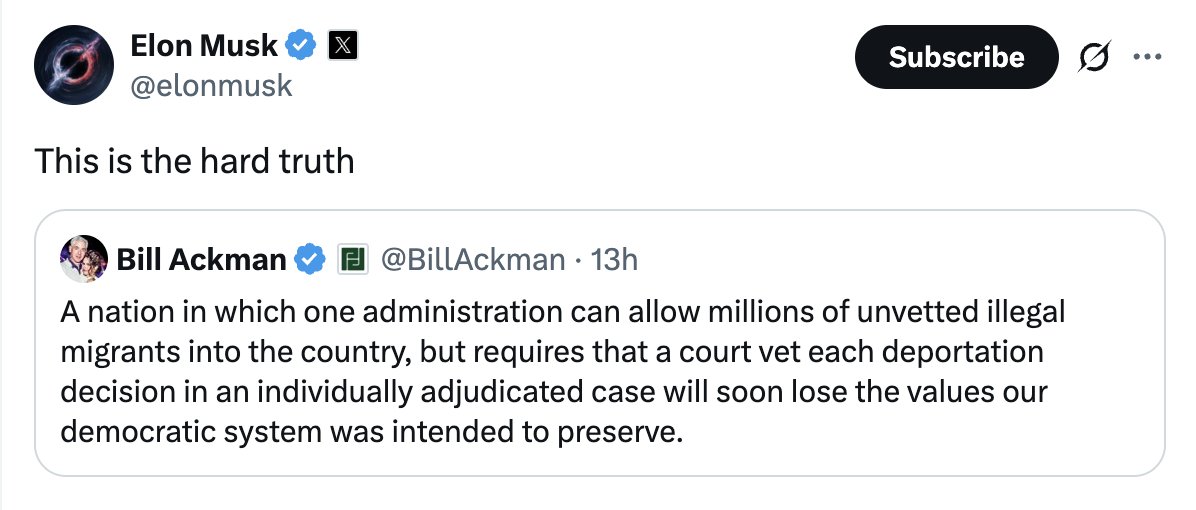The height and width of the screenshot is (510, 1196).
Task: Open the 13h timestamp of quoted post
Action: [x=615, y=260]
